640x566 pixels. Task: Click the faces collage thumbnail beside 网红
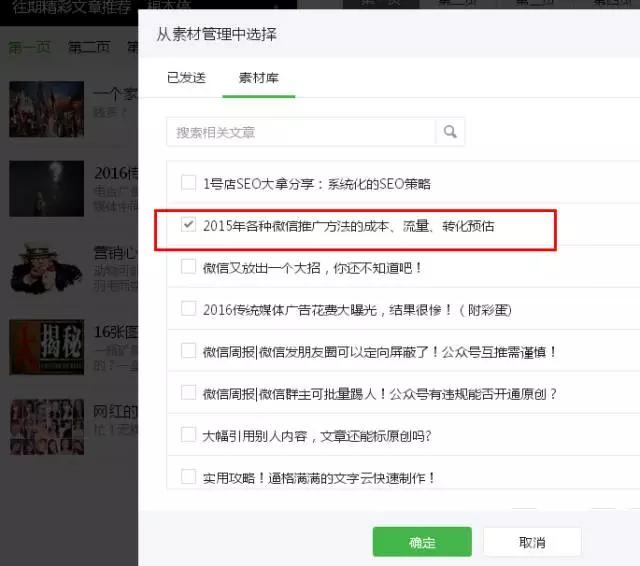(47, 427)
